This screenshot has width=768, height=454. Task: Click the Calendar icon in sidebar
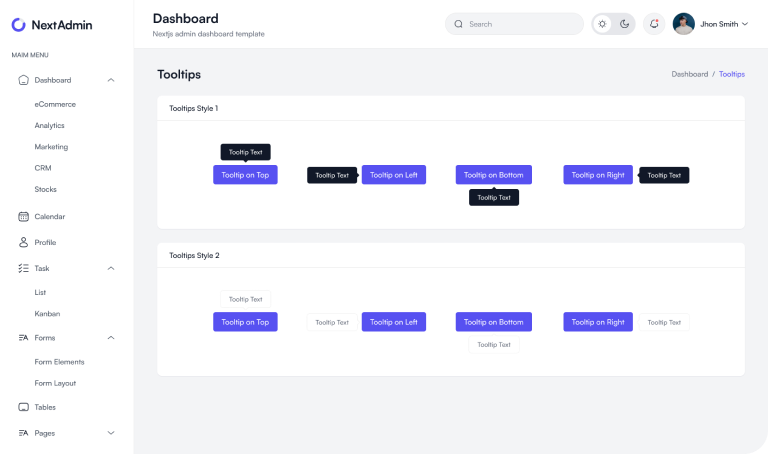pos(24,216)
